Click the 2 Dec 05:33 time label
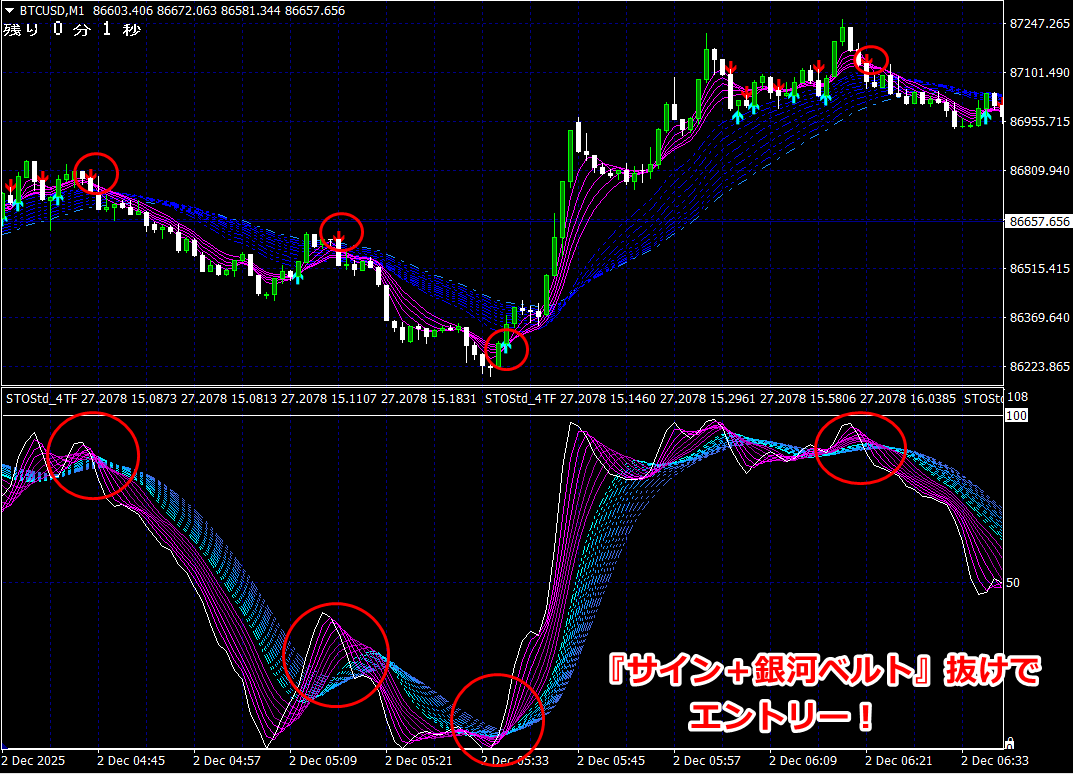The image size is (1073, 775). point(516,761)
